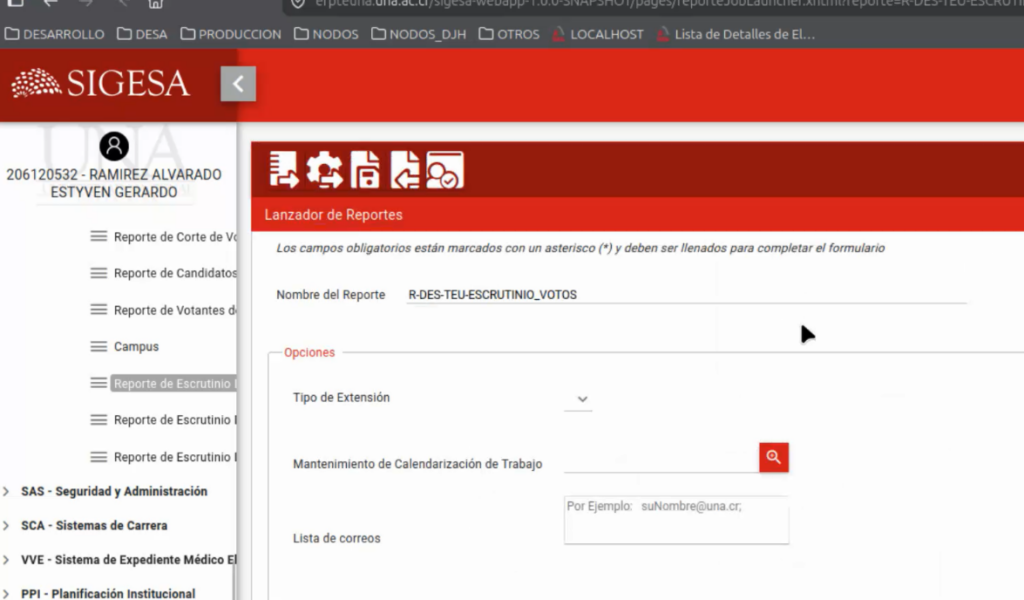Collapse the sidebar with the chevron button
The image size is (1024, 600).
click(238, 84)
